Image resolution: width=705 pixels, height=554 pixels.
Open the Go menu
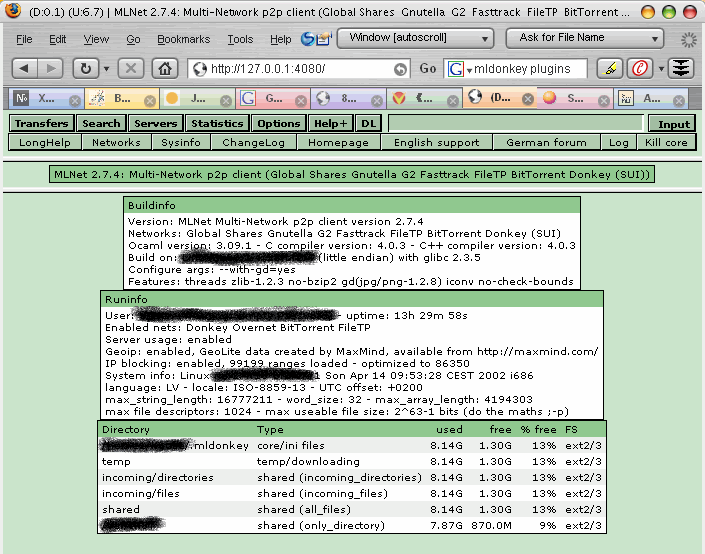tap(133, 40)
